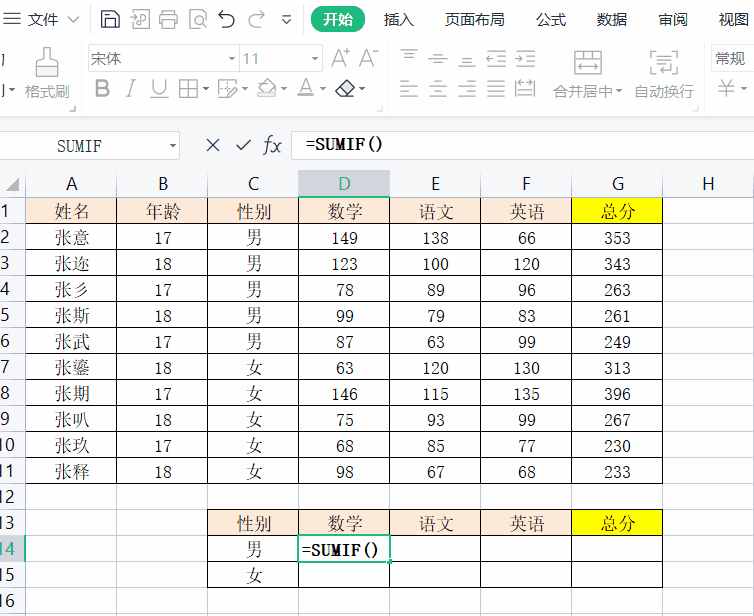Toggle Bold formatting

101,90
